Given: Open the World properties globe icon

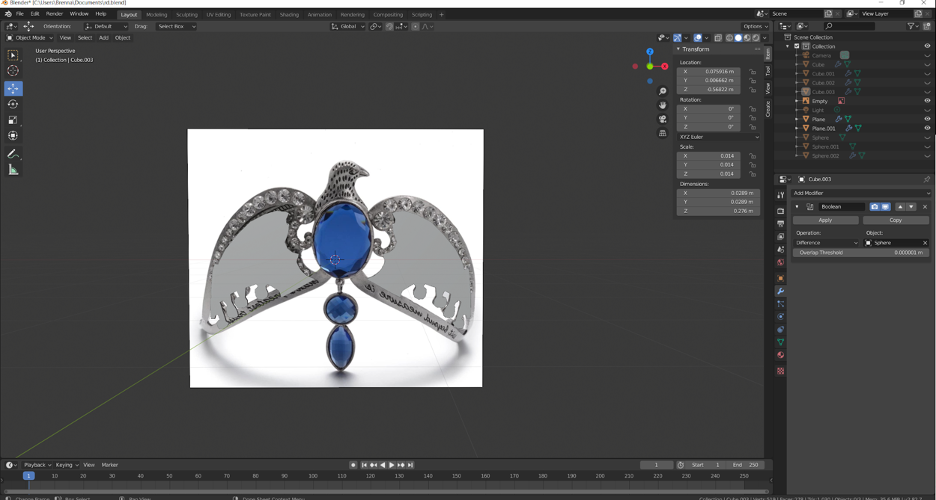Looking at the screenshot, I should pyautogui.click(x=780, y=263).
